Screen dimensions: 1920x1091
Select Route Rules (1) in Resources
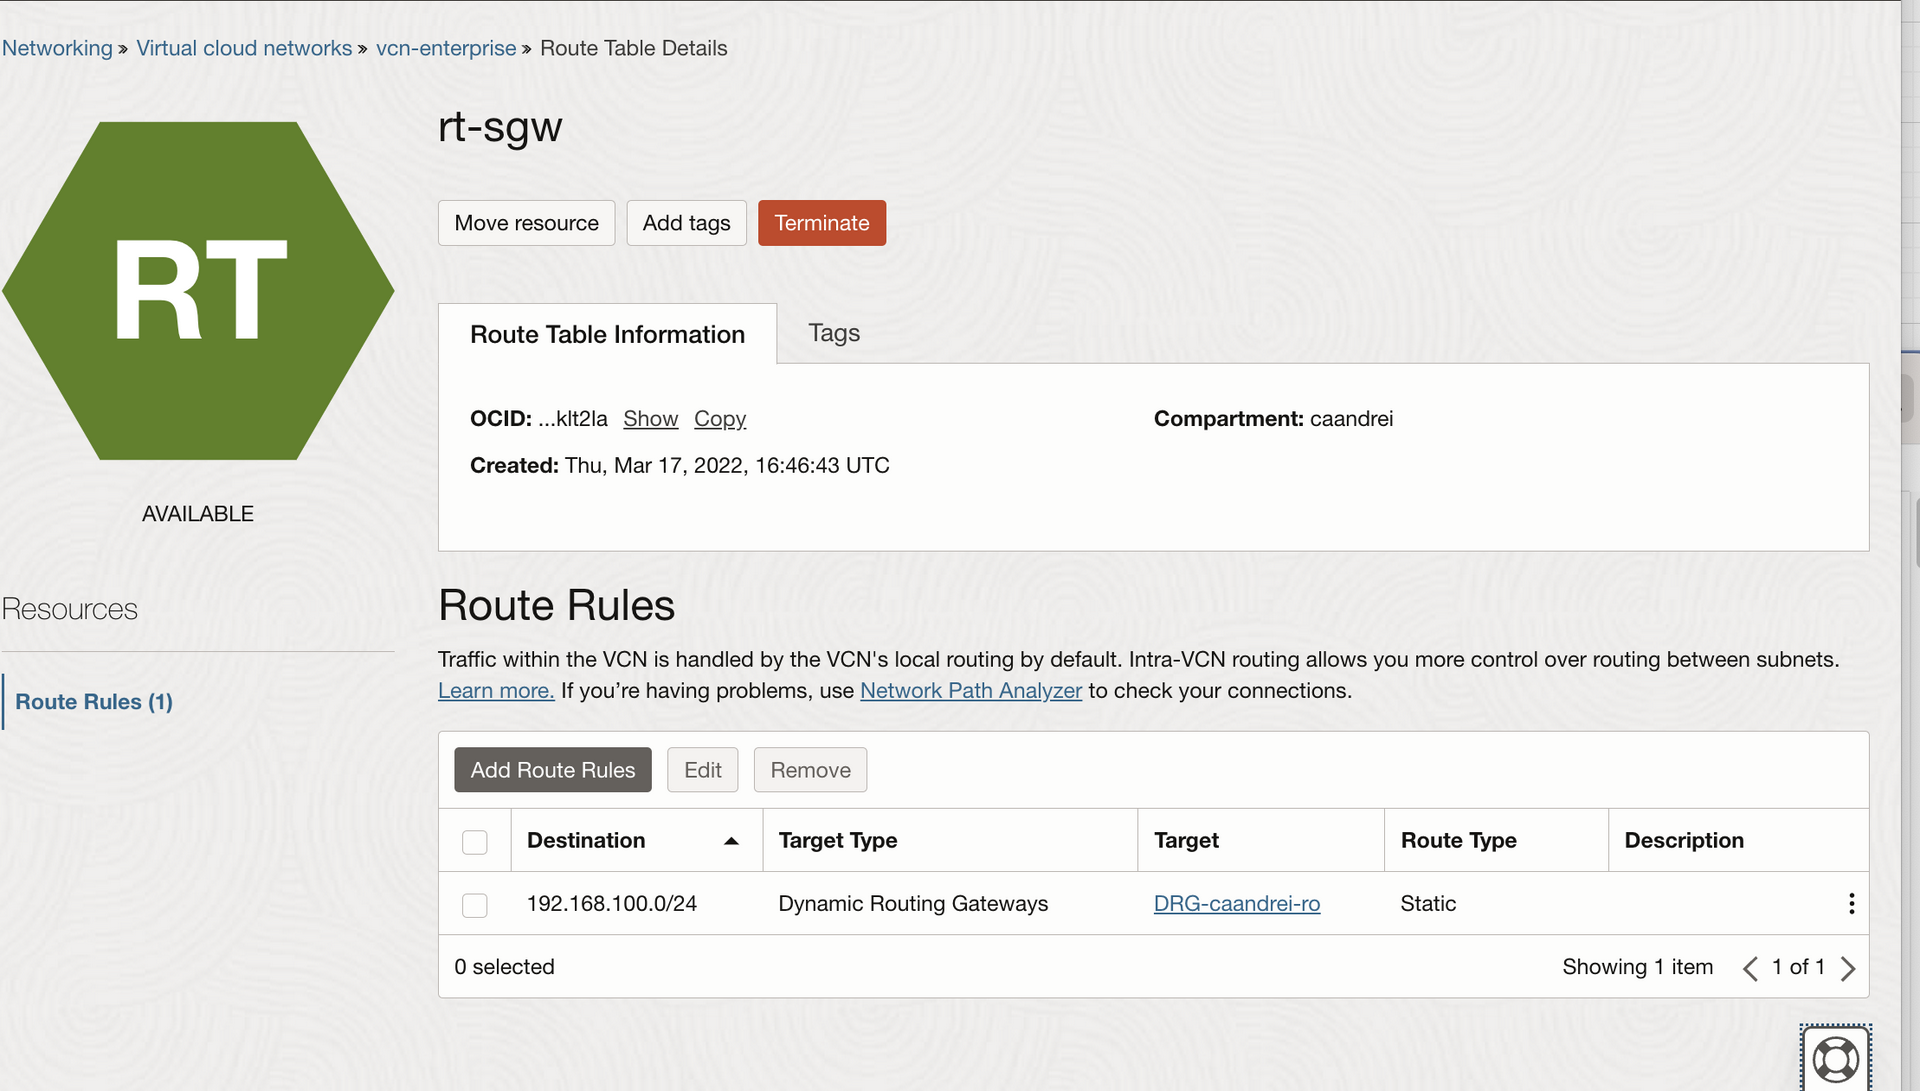pyautogui.click(x=94, y=702)
